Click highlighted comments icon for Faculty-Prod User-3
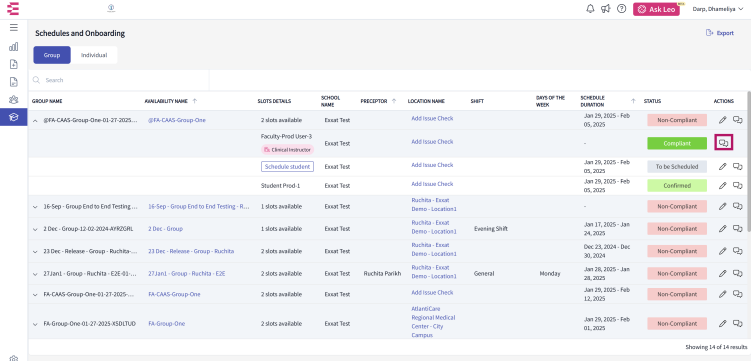This screenshot has height=362, width=752. click(x=724, y=143)
